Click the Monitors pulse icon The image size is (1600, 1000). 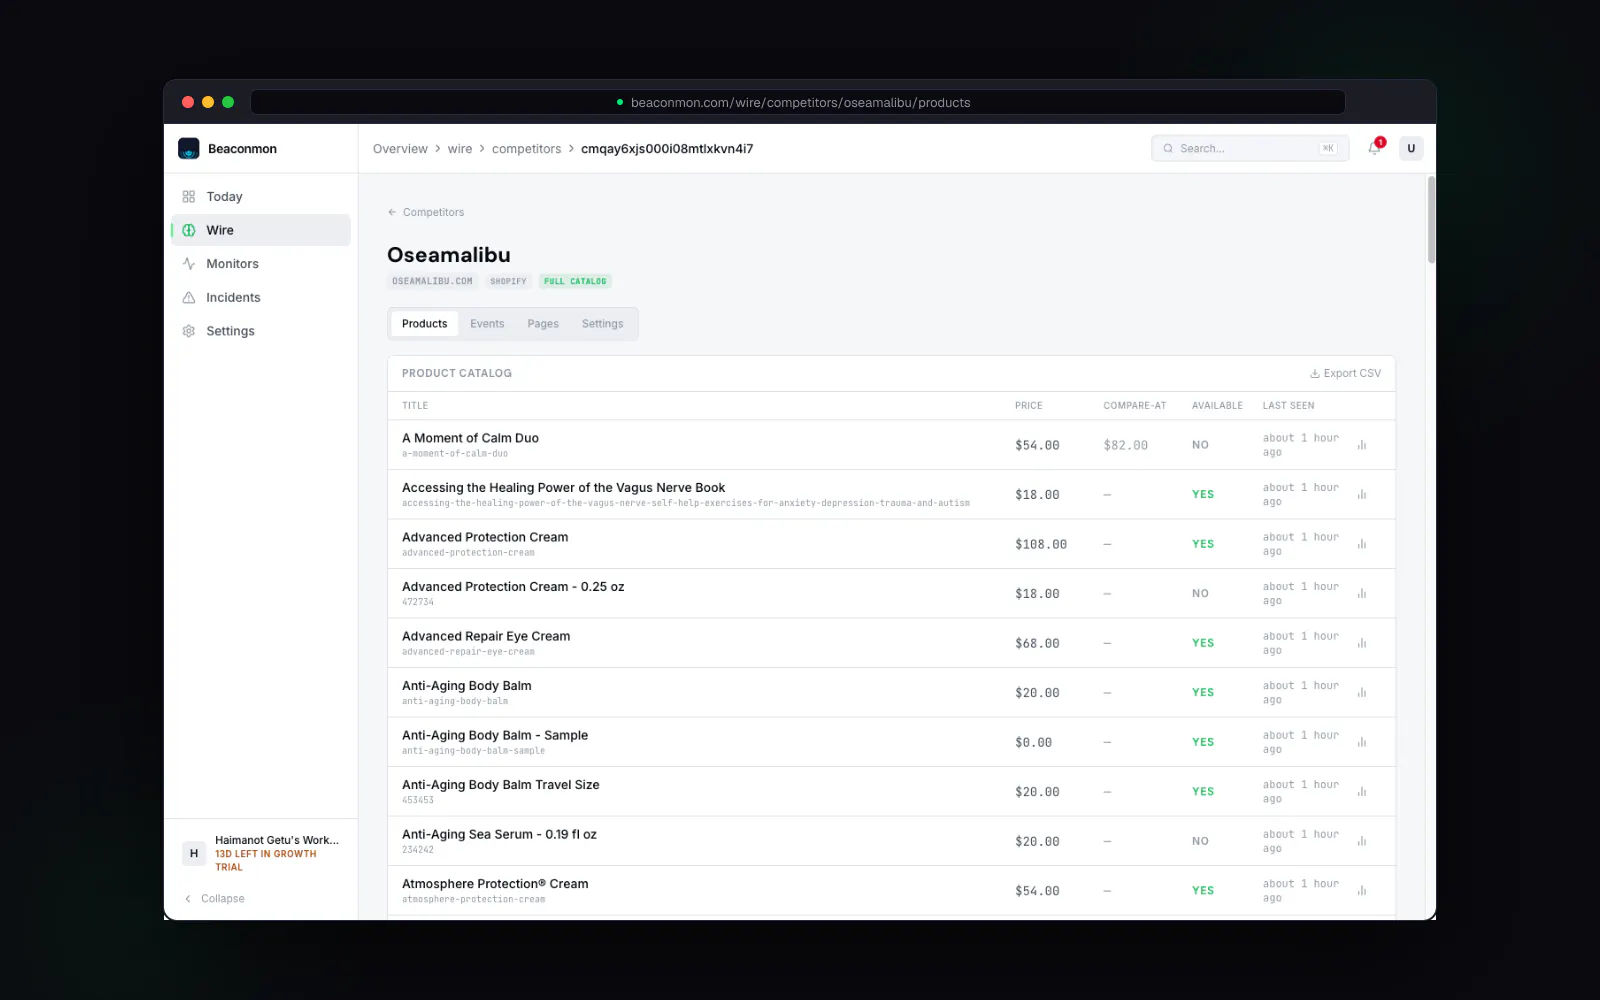click(x=189, y=264)
